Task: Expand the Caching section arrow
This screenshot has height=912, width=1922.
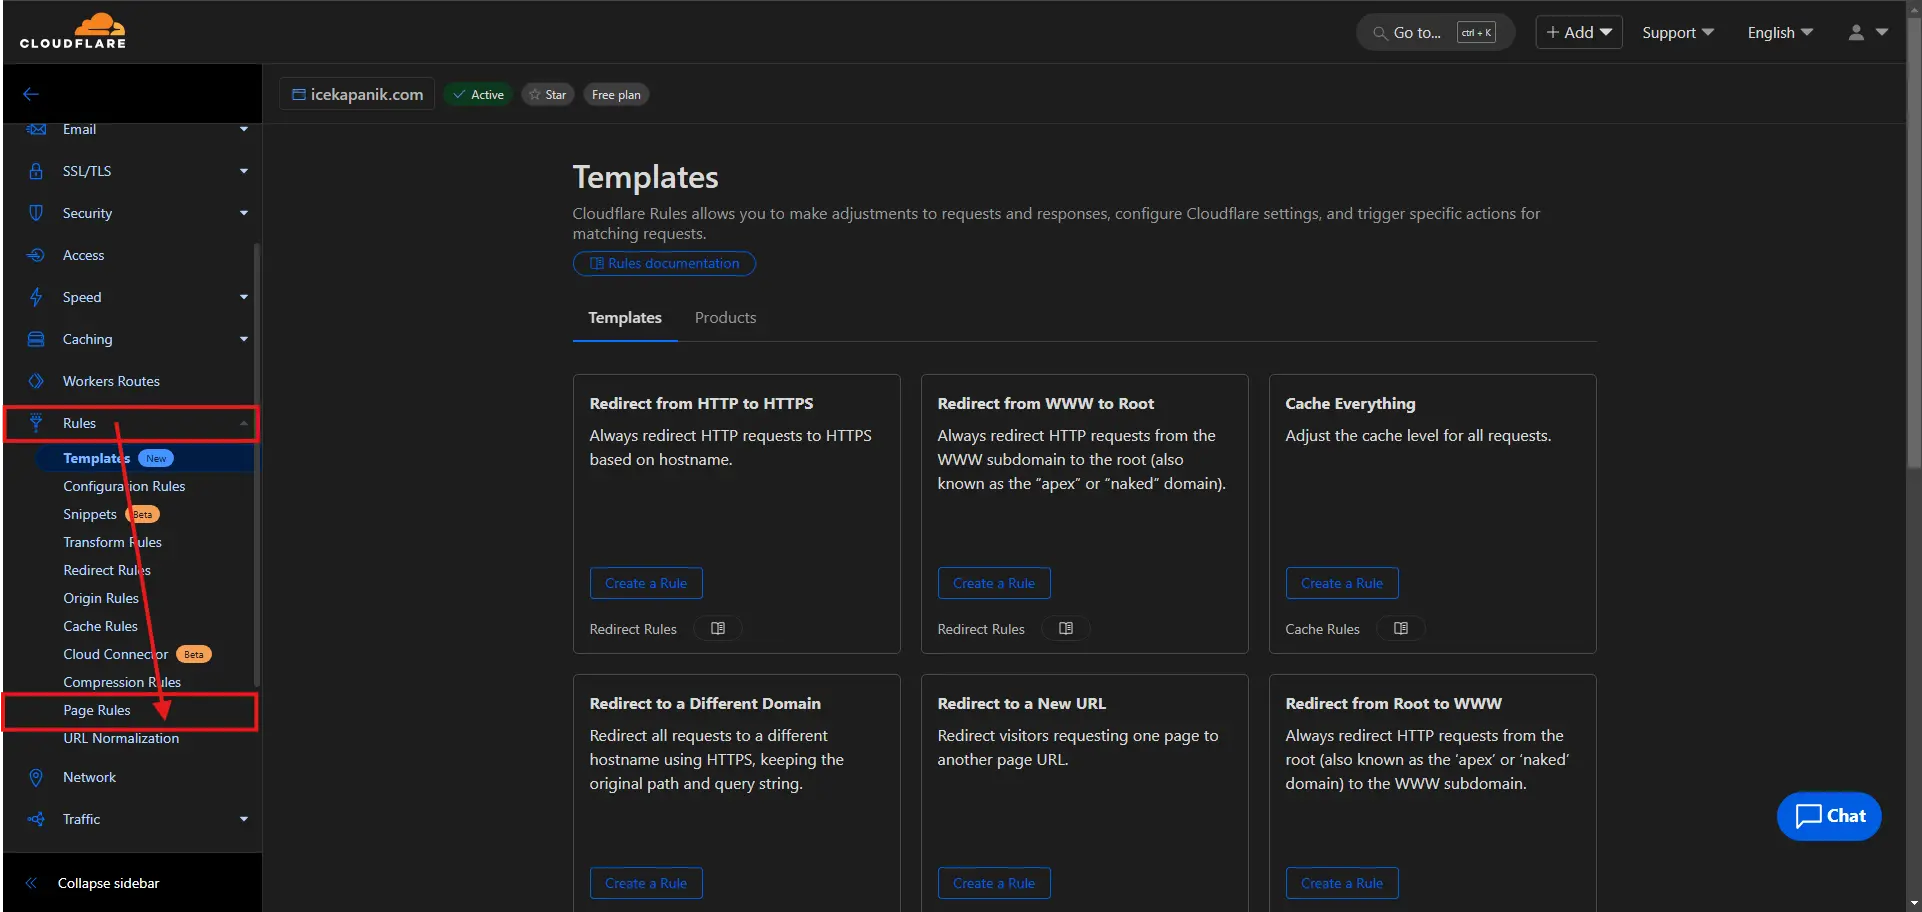Action: [243, 339]
